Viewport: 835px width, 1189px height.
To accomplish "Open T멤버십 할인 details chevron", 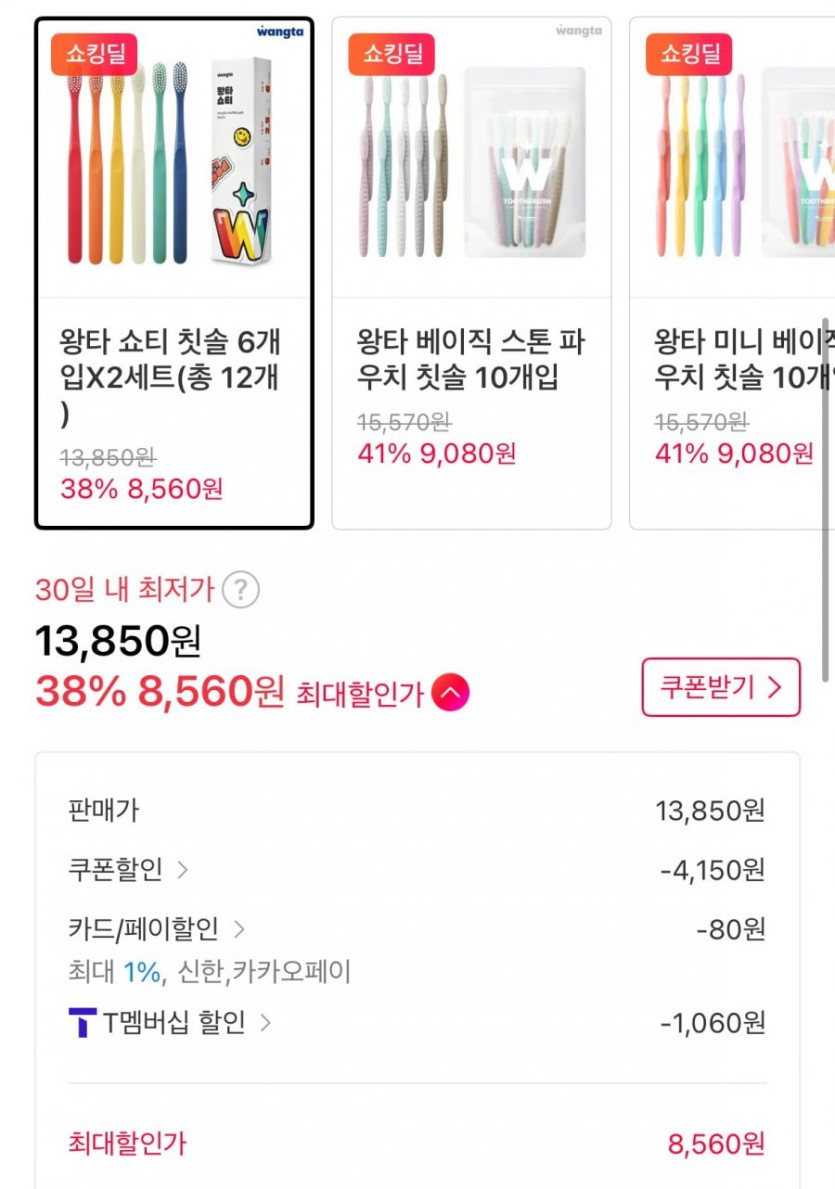I will coord(265,1023).
